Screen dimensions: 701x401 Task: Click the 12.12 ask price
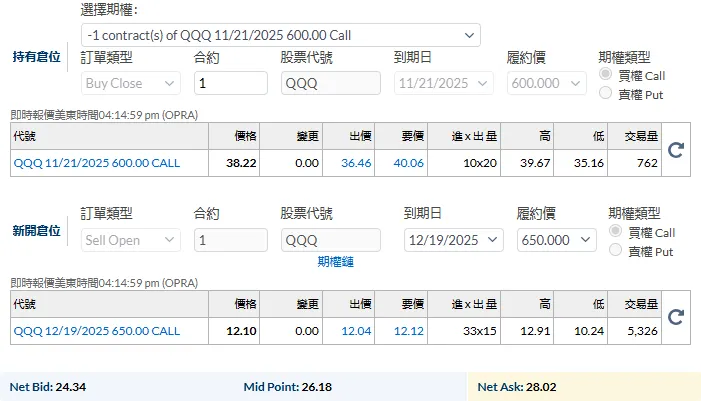(x=408, y=331)
